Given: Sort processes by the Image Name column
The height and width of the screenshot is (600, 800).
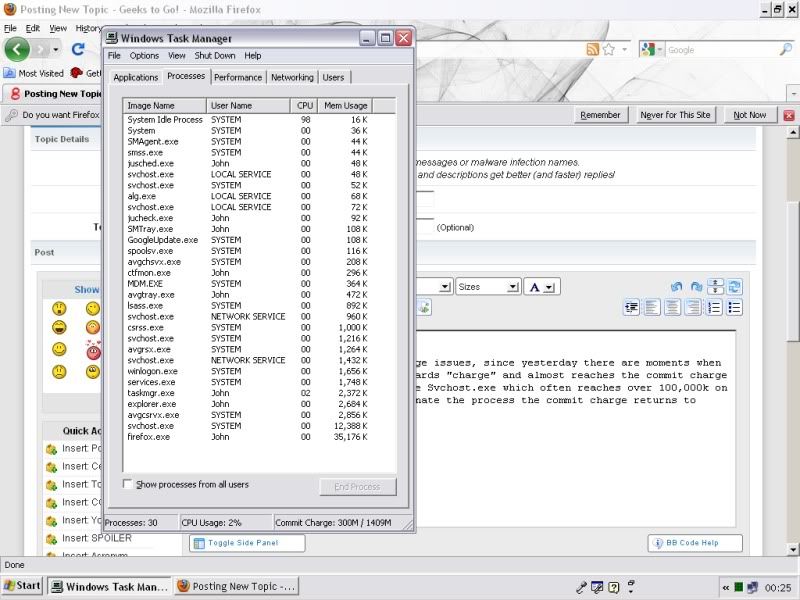Looking at the screenshot, I should [165, 106].
